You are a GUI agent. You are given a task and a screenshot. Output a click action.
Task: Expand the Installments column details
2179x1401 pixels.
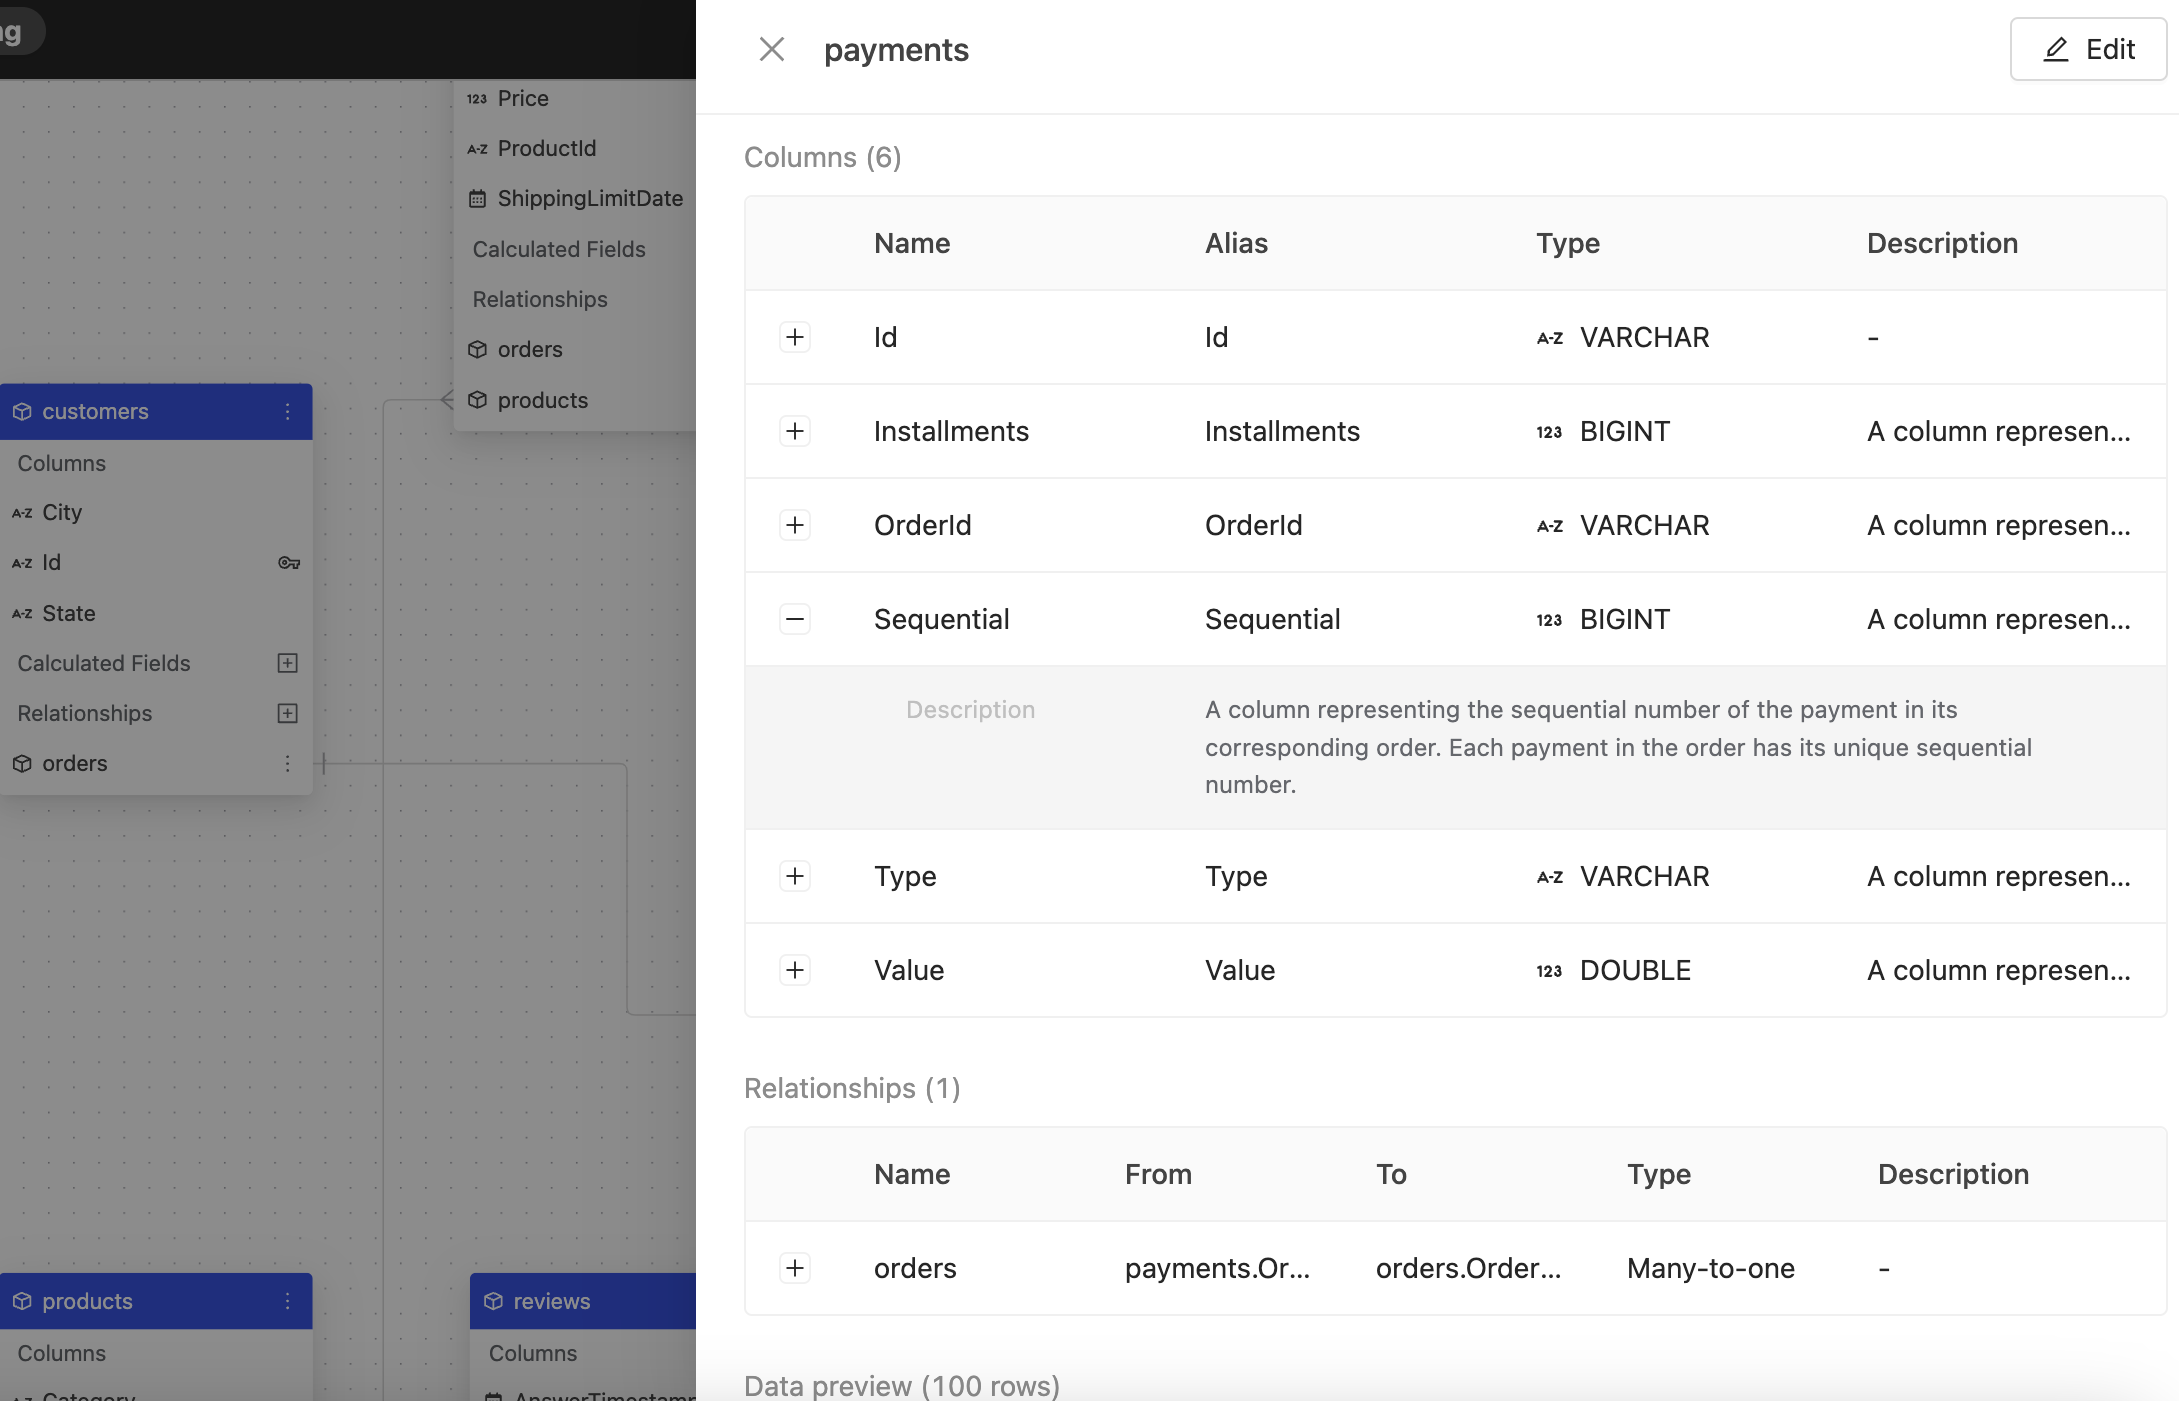[795, 431]
